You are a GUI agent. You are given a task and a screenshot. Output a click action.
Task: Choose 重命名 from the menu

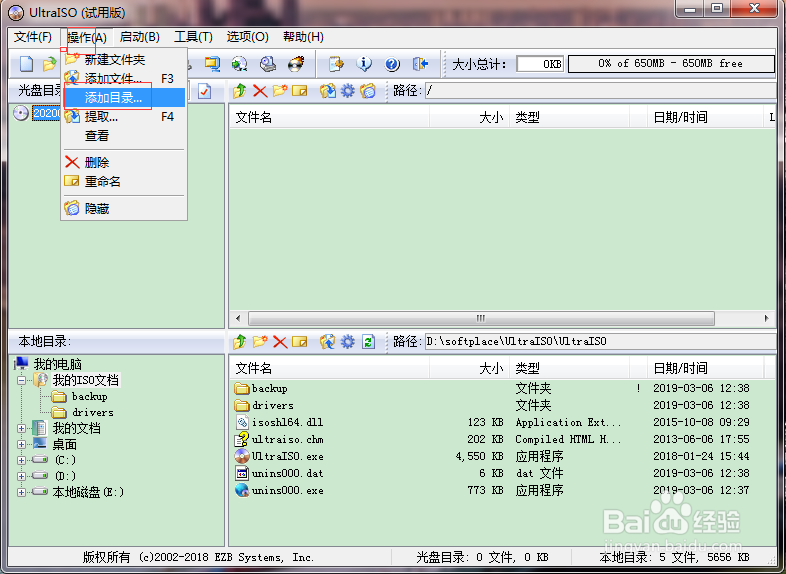tap(124, 181)
